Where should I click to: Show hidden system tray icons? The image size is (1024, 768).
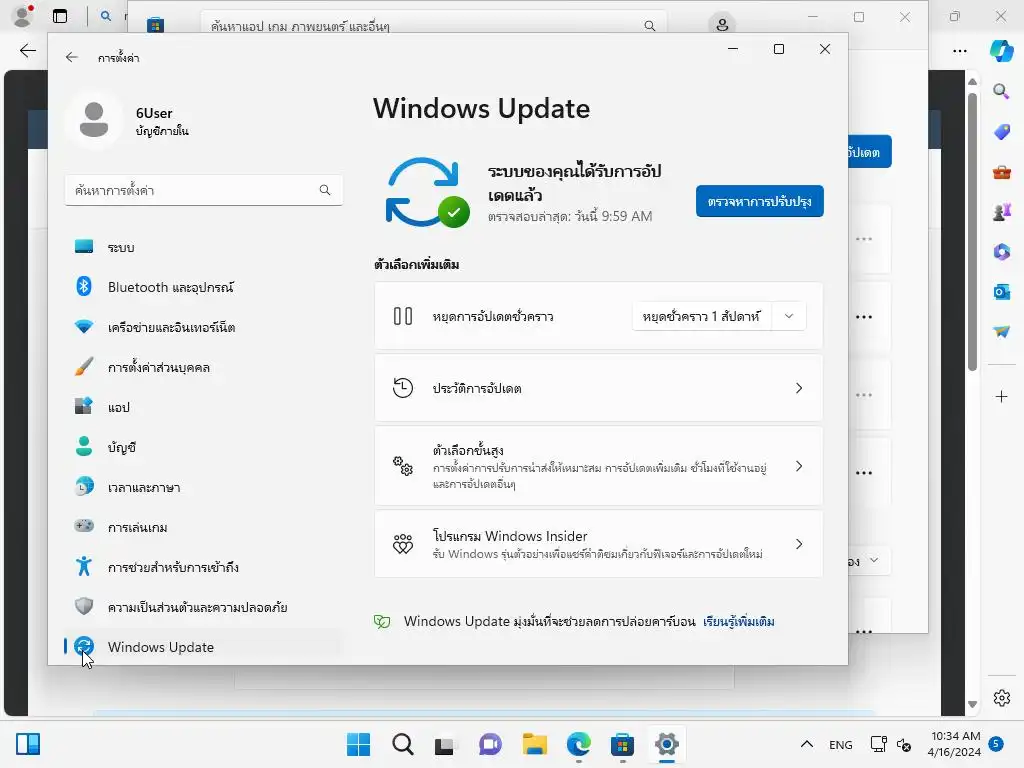[807, 744]
